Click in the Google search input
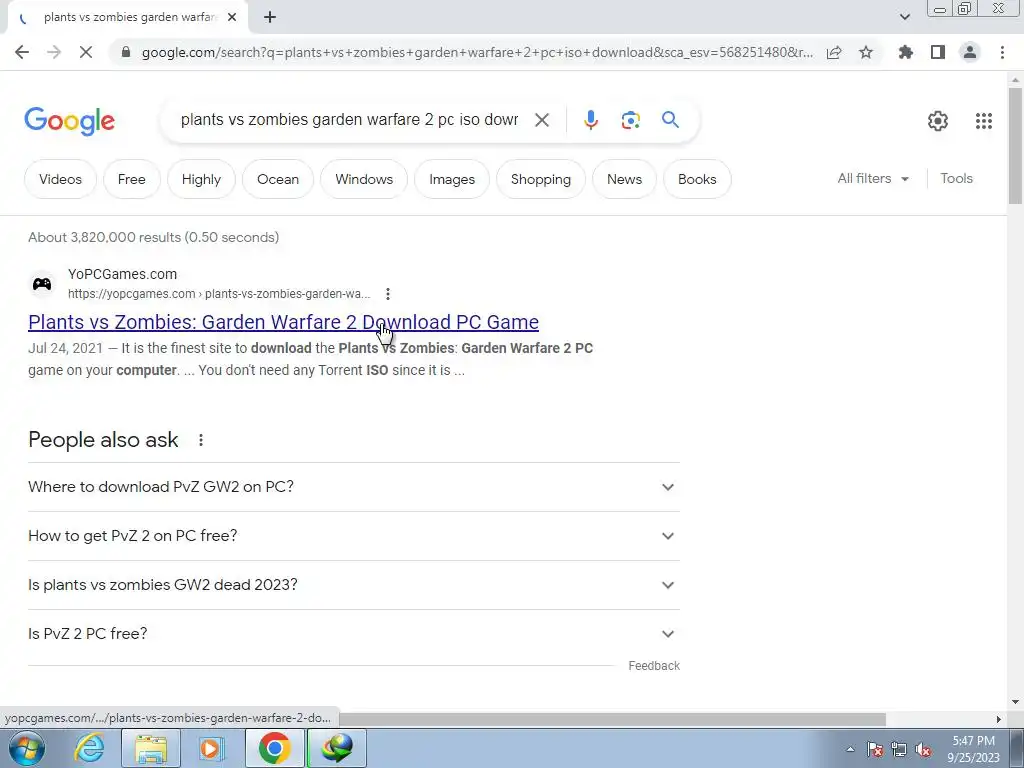The image size is (1024, 768). pyautogui.click(x=349, y=120)
